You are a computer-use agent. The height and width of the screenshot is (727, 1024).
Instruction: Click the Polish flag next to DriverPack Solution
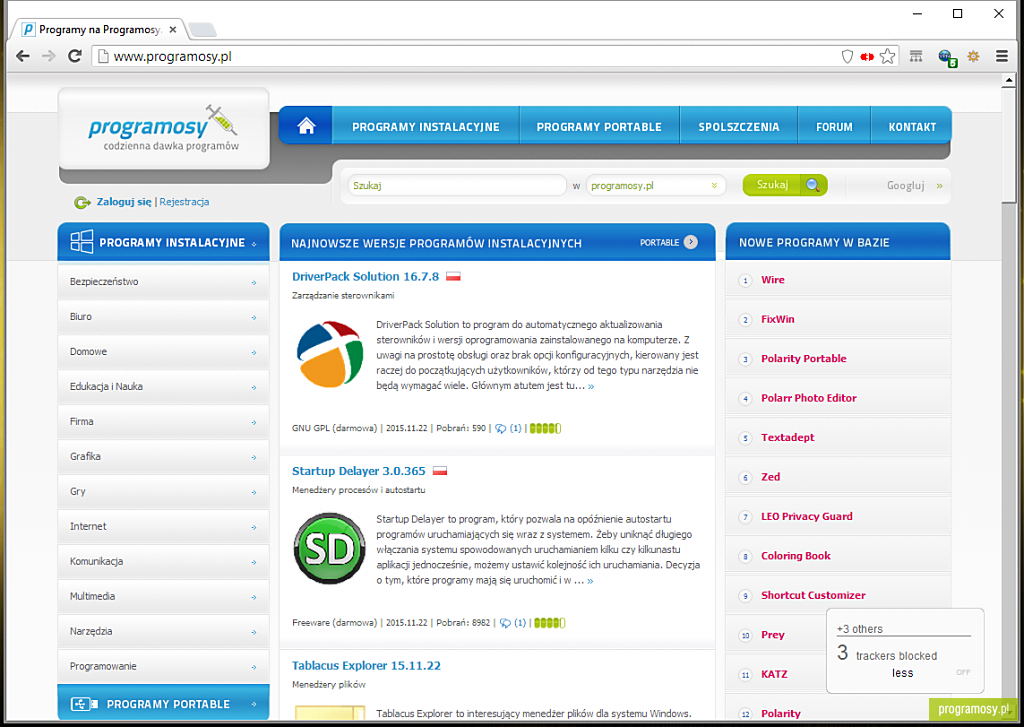(453, 276)
